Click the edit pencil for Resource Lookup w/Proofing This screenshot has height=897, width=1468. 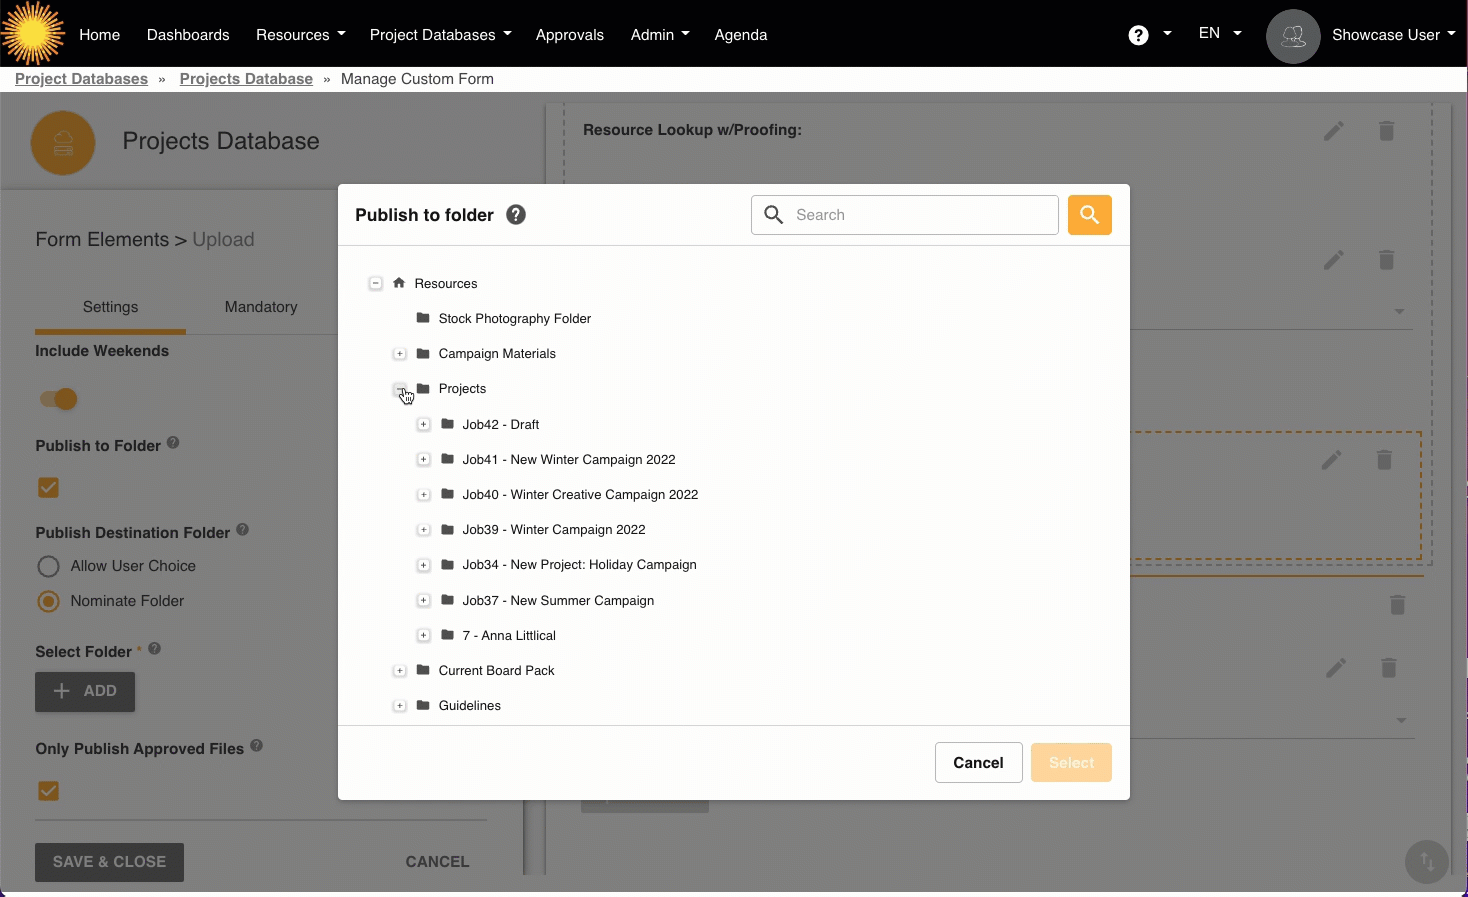[x=1333, y=131]
